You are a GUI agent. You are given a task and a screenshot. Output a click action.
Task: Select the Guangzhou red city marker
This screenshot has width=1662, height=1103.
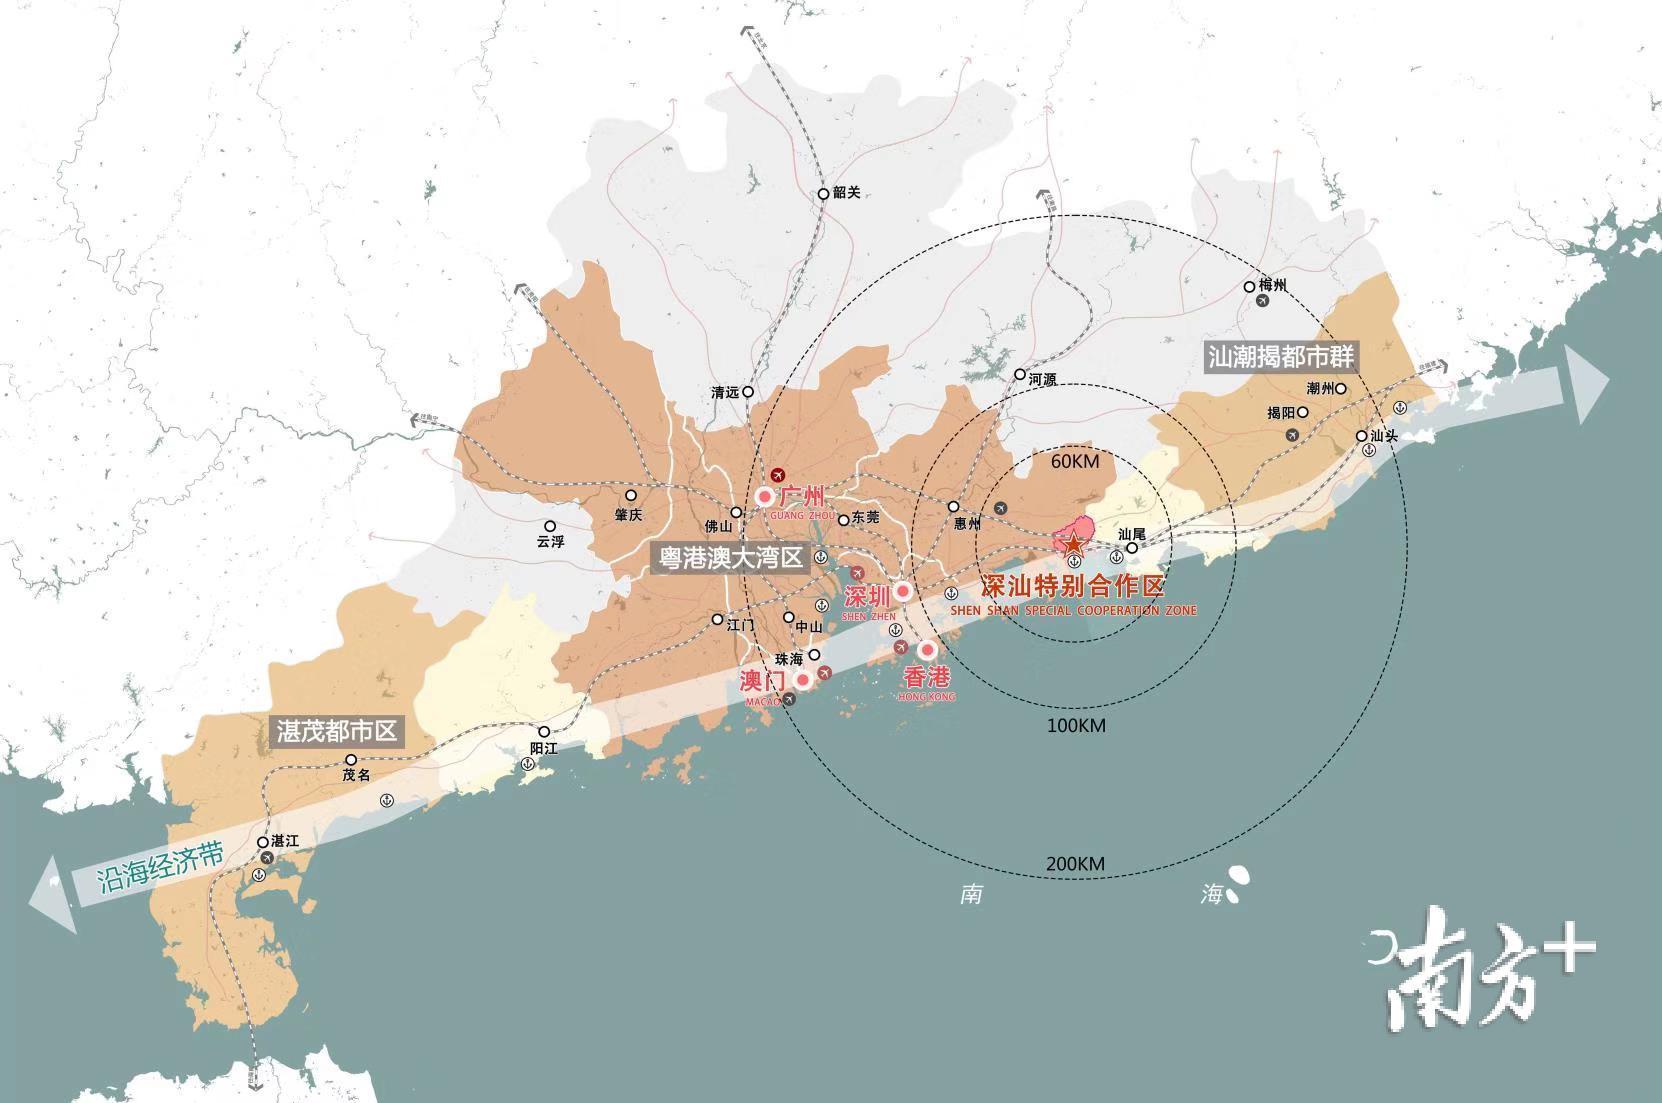(x=765, y=496)
